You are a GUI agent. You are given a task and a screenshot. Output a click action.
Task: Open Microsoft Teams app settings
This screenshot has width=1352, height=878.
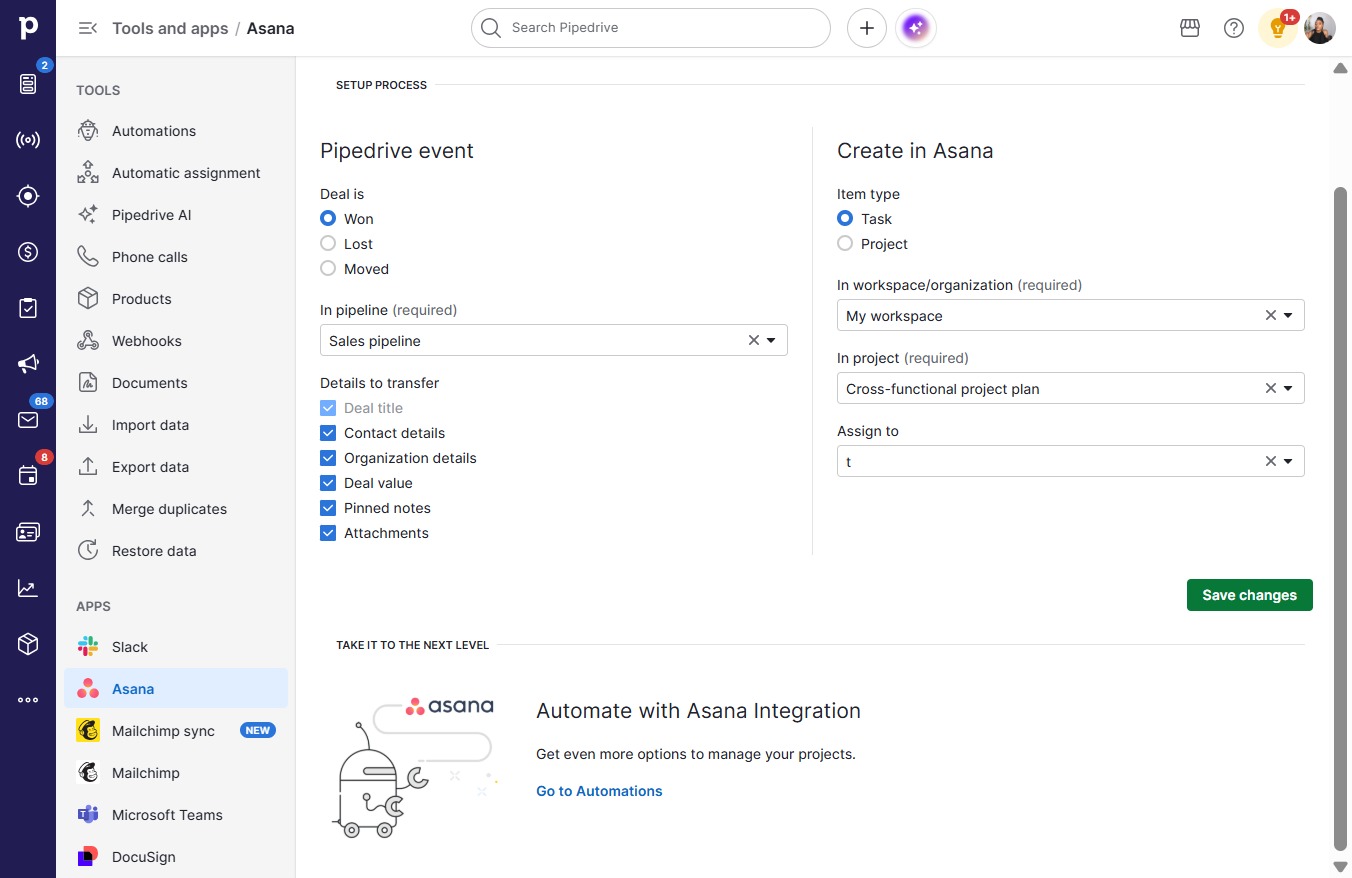coord(176,815)
